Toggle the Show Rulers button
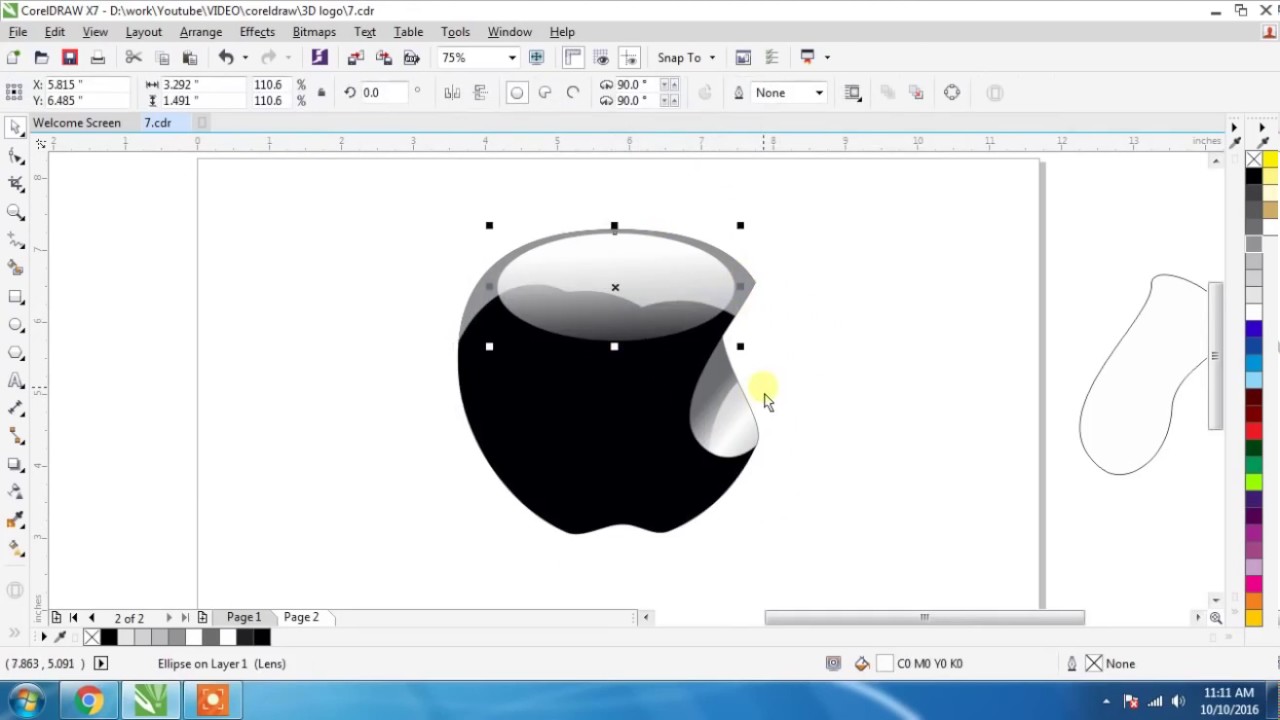The width and height of the screenshot is (1280, 720). (573, 58)
